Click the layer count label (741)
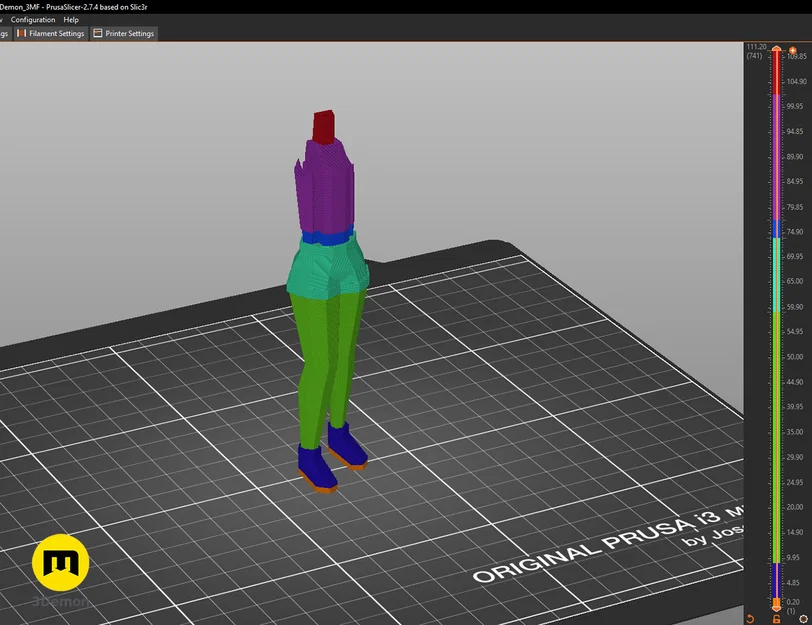The width and height of the screenshot is (812, 625). click(x=753, y=55)
